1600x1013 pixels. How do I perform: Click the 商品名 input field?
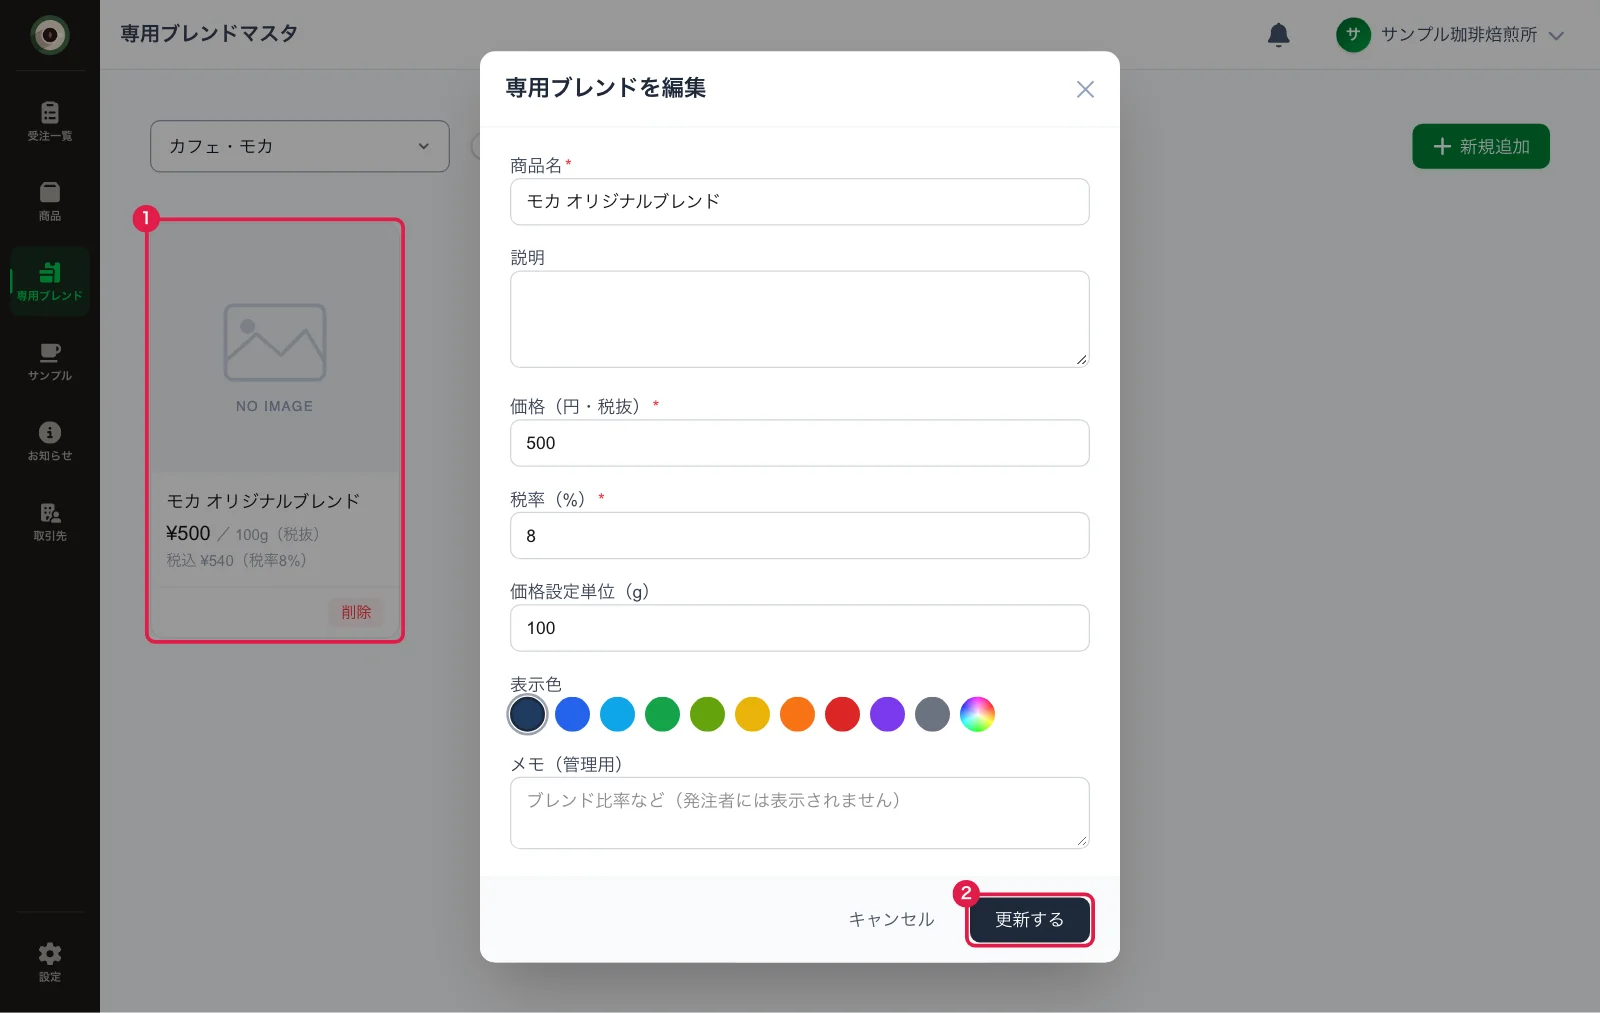click(800, 202)
